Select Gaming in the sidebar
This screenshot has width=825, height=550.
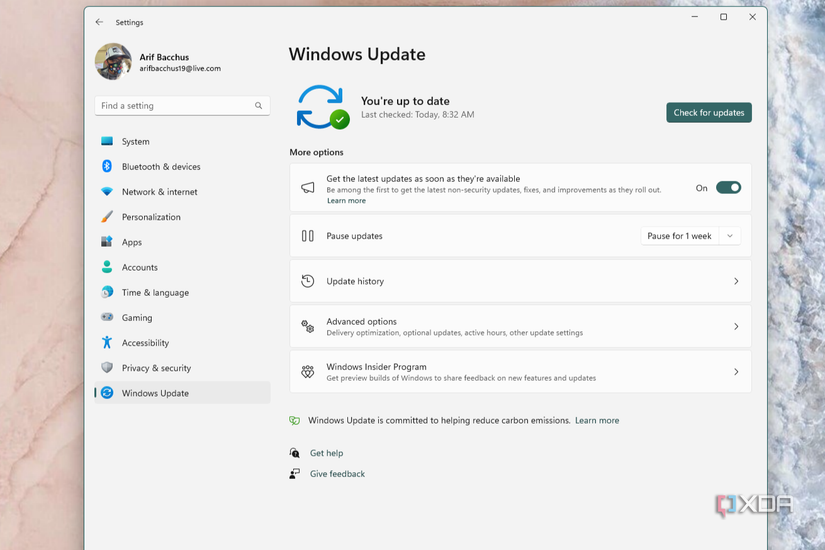pos(183,317)
